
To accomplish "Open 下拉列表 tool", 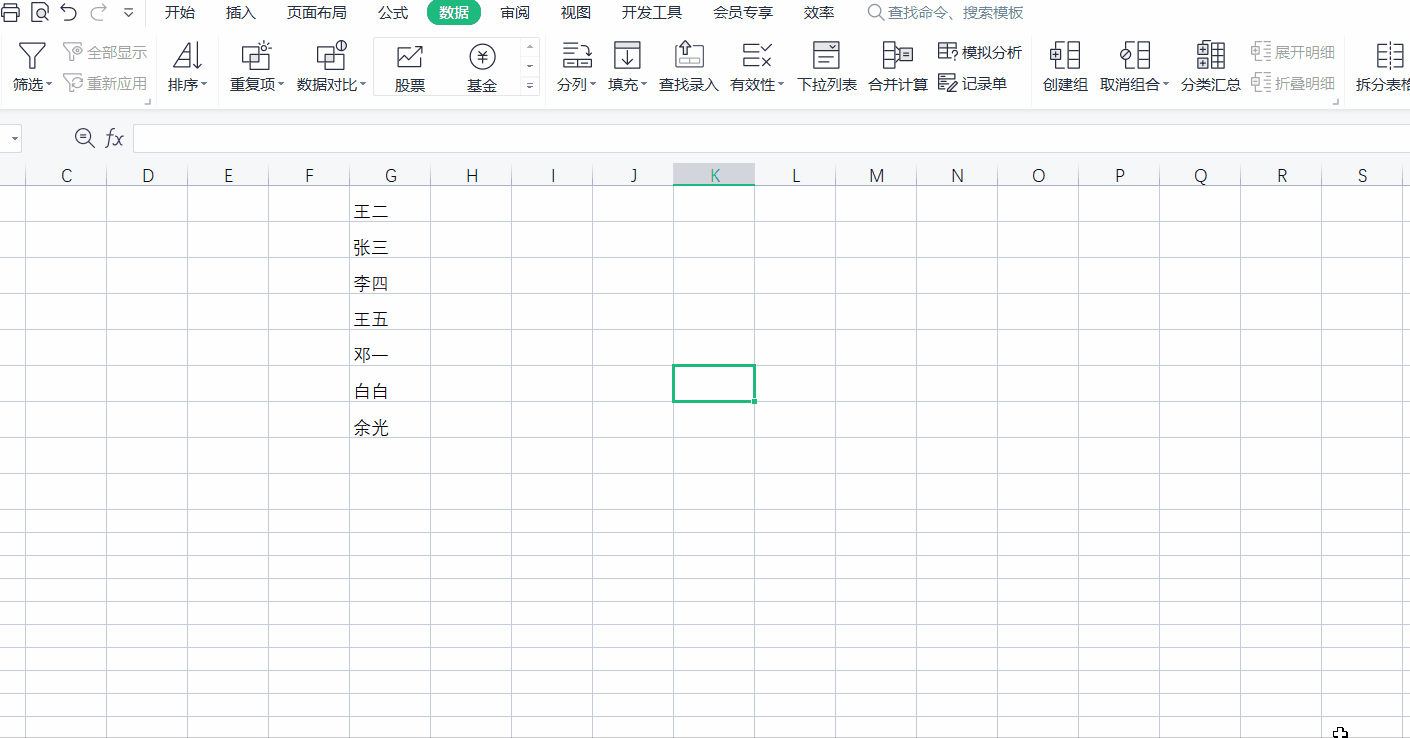I will (827, 67).
